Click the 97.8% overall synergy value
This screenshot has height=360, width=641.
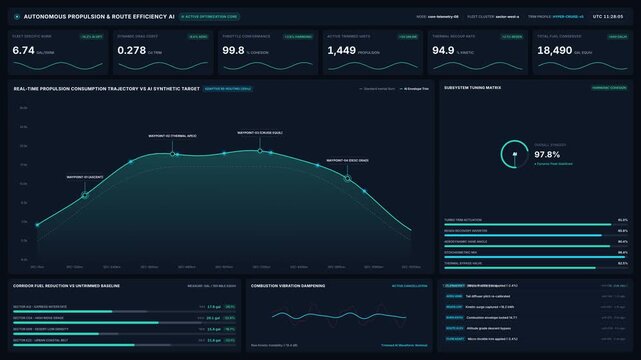[x=547, y=154]
